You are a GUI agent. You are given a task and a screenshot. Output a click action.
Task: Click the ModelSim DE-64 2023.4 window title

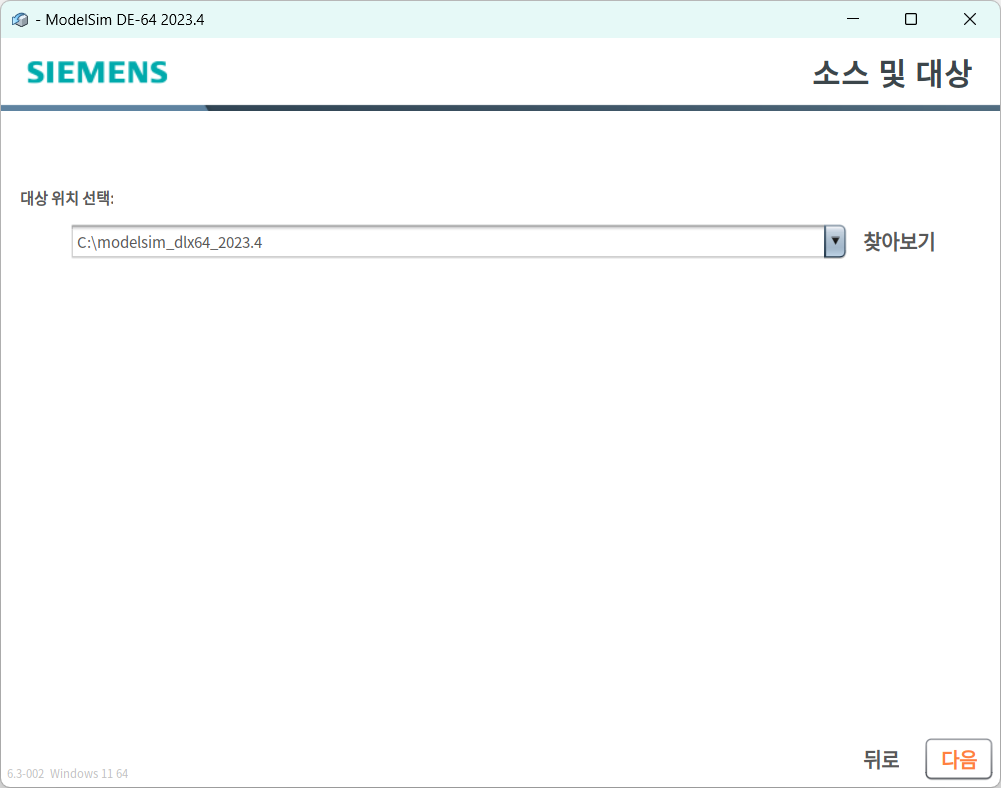120,20
